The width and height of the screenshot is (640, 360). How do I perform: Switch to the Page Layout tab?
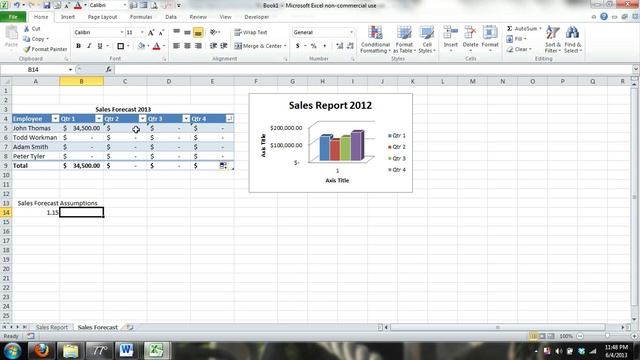(102, 17)
